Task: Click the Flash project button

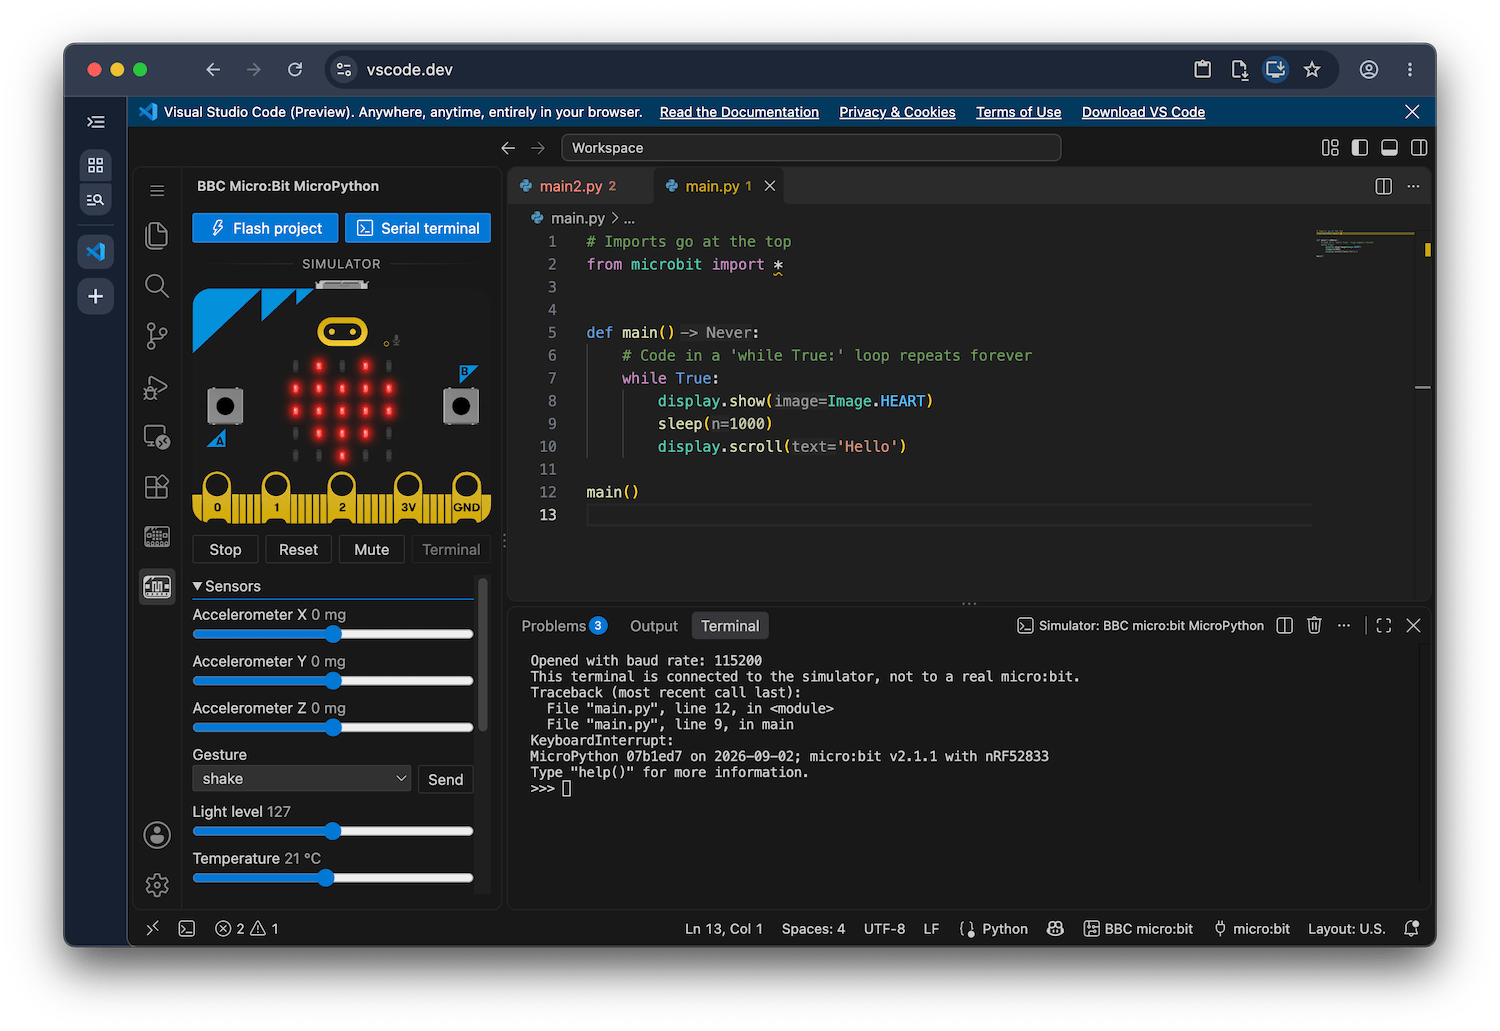Action: pyautogui.click(x=265, y=228)
